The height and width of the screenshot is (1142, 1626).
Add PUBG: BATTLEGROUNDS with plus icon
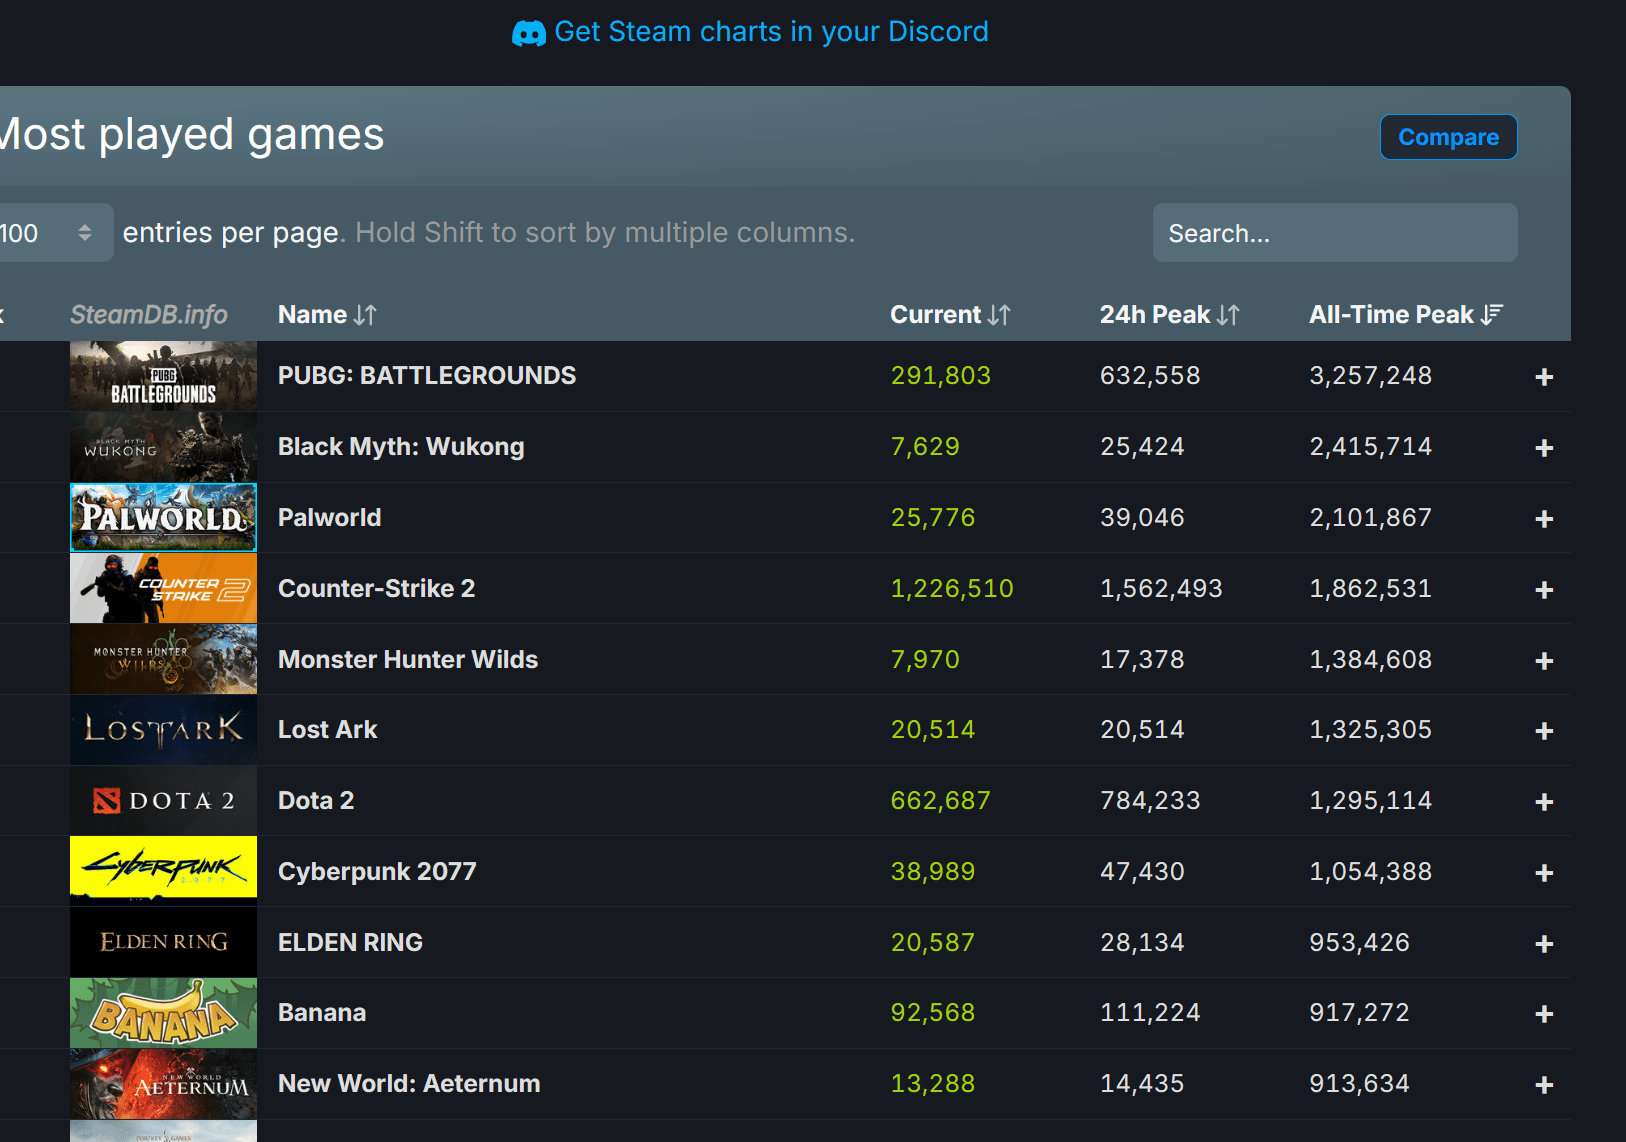(1544, 377)
